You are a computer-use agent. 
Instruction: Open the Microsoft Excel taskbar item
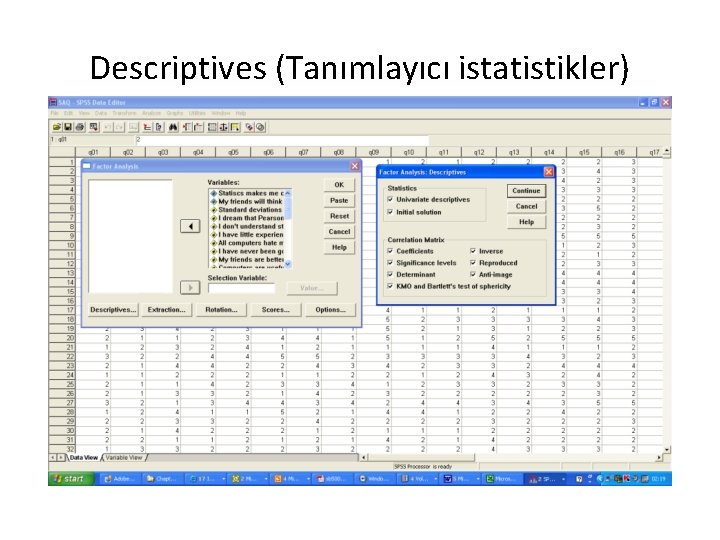[503, 479]
